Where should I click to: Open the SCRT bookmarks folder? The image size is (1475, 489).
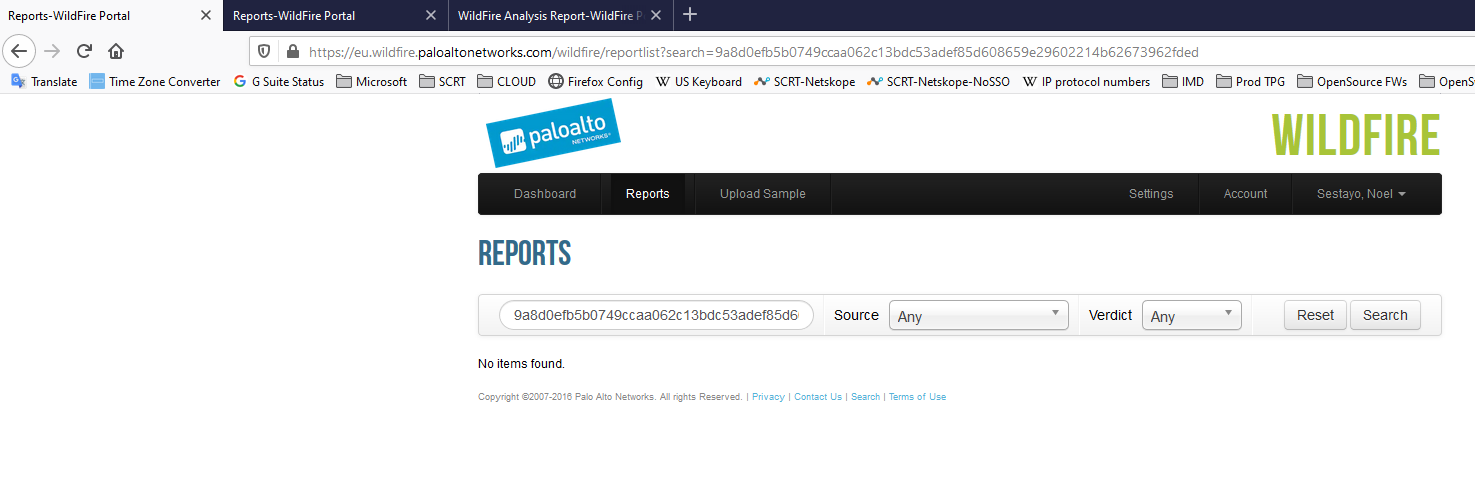click(443, 82)
